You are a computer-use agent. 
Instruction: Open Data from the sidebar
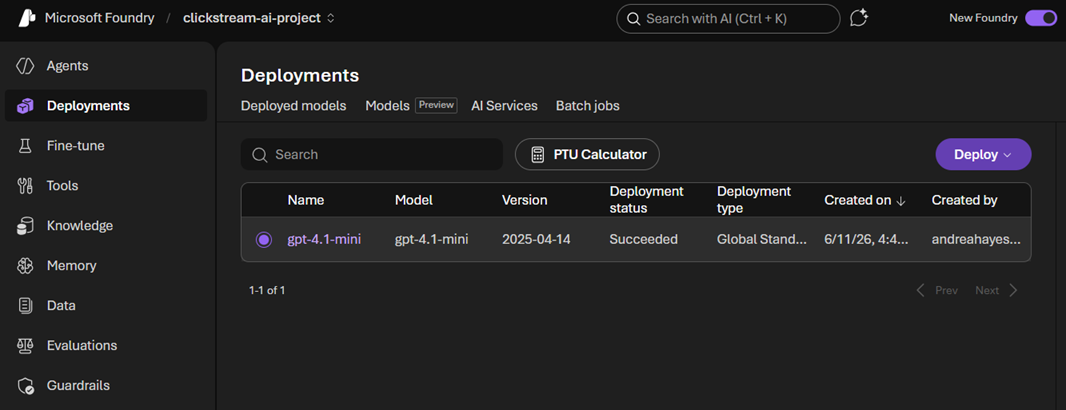(x=105, y=305)
